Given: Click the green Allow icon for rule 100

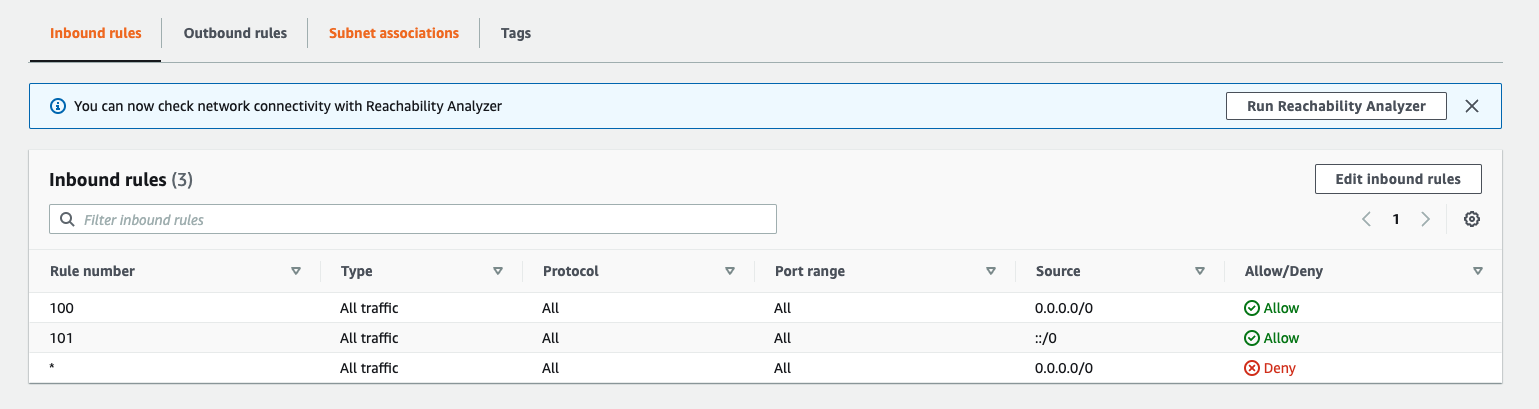Looking at the screenshot, I should tap(1251, 308).
